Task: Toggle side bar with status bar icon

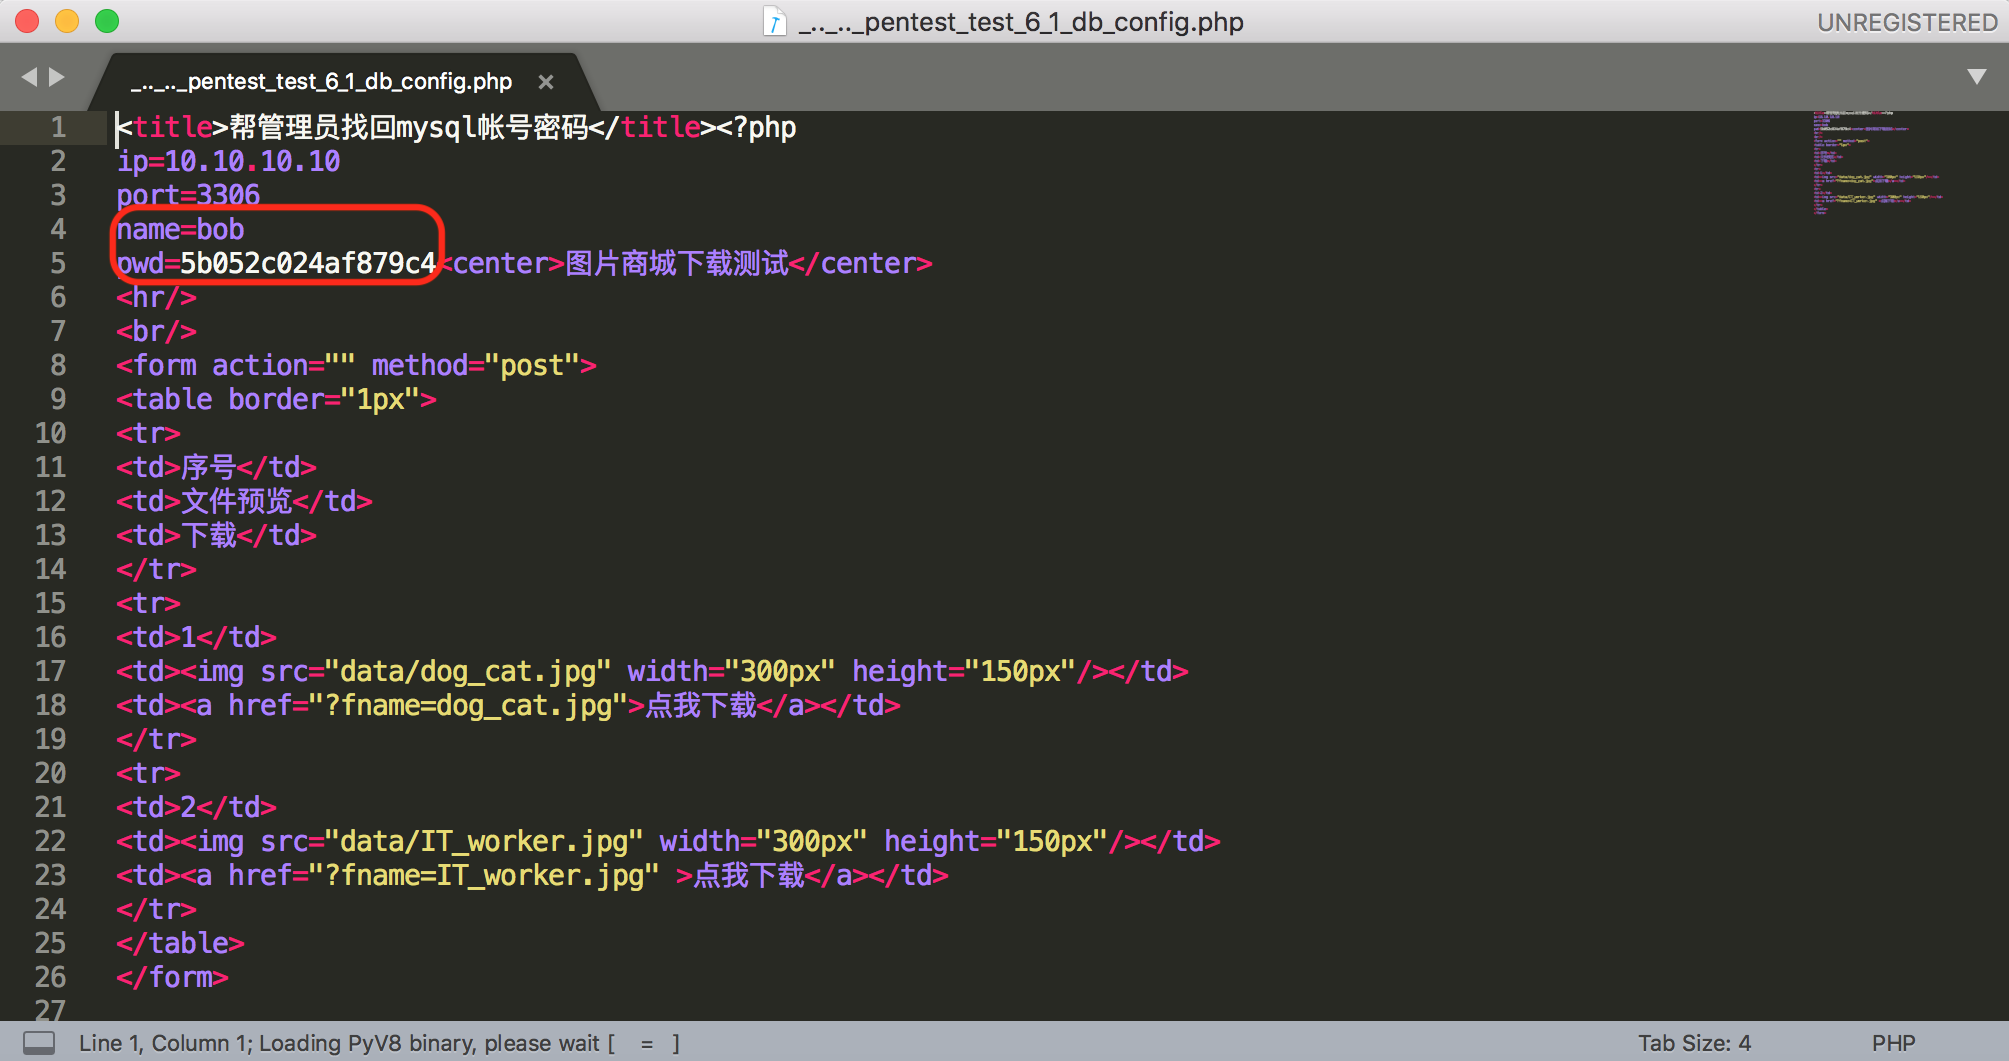Action: pos(39,1043)
